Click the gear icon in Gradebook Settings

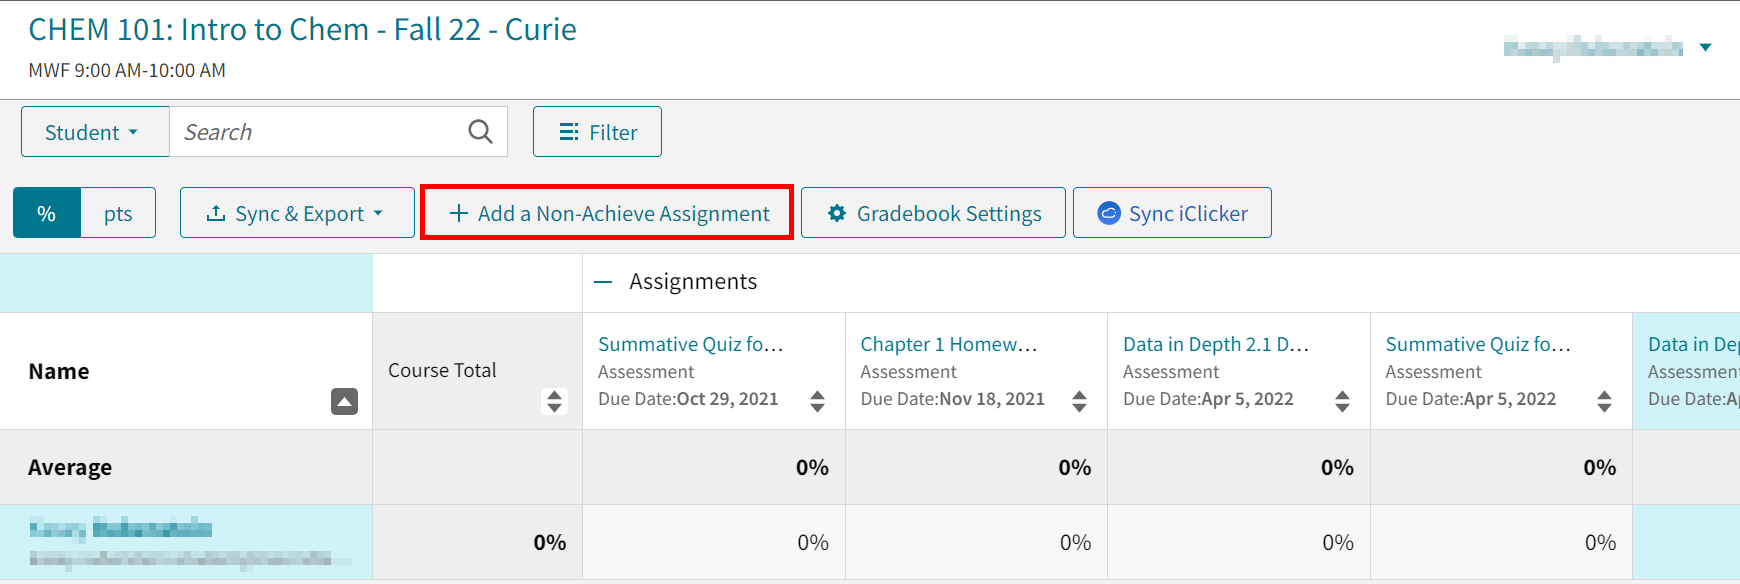tap(838, 212)
